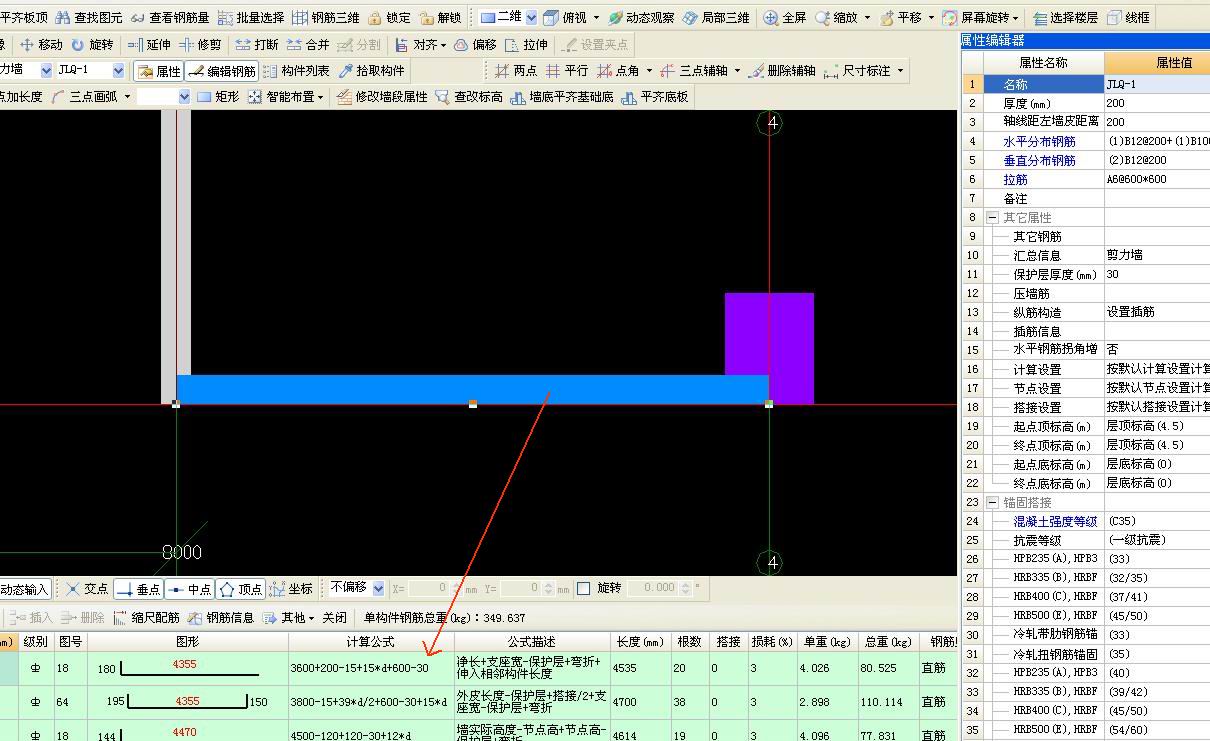Image resolution: width=1210 pixels, height=741 pixels.
Task: Select the 打断 break tool
Action: pyautogui.click(x=257, y=45)
